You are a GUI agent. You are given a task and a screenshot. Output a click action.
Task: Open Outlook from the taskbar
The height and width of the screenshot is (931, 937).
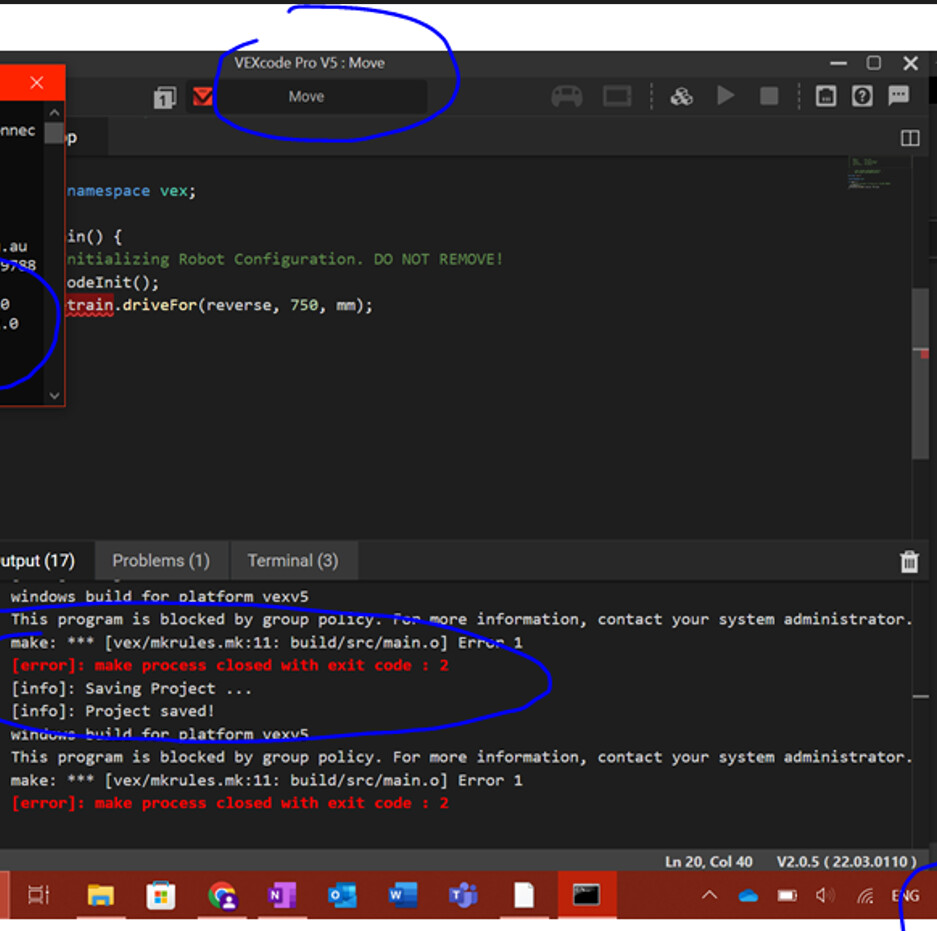click(342, 895)
